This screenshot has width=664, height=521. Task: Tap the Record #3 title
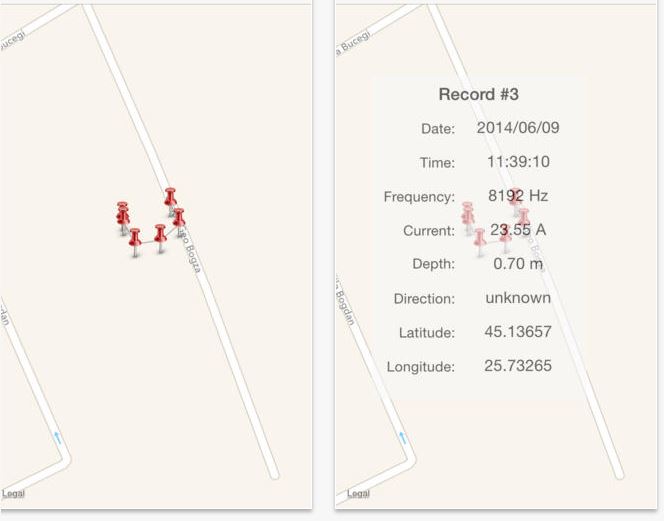478,95
